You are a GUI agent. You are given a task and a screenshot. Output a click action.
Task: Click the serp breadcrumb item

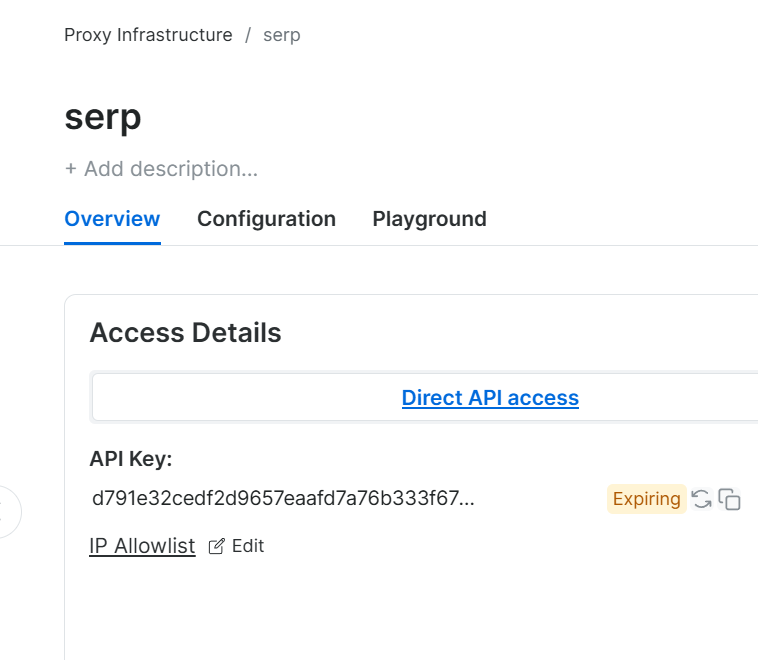point(282,35)
